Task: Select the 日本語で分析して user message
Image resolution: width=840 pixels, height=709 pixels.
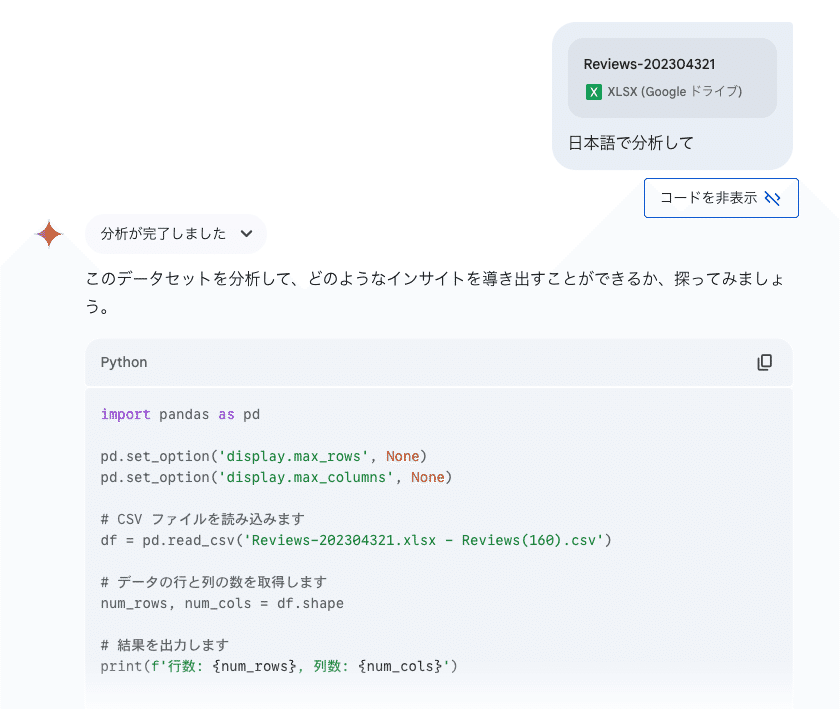Action: tap(631, 143)
